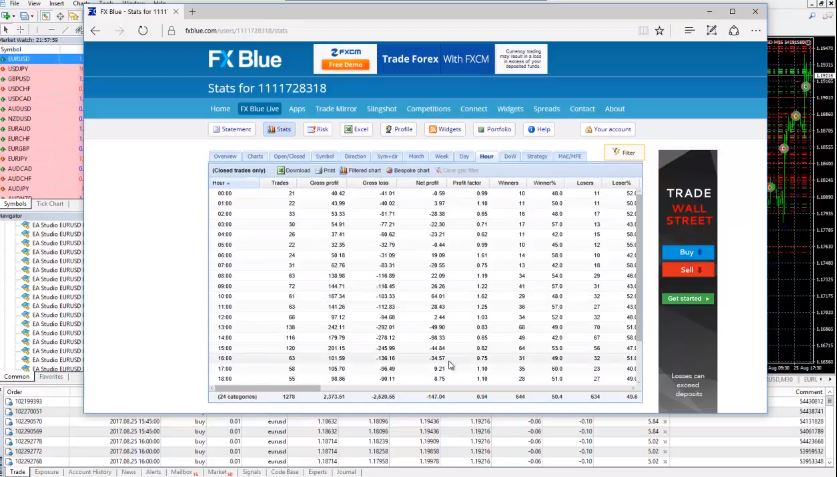Viewport: 837px width, 477px height.
Task: Switch to the Day tab
Action: click(464, 156)
